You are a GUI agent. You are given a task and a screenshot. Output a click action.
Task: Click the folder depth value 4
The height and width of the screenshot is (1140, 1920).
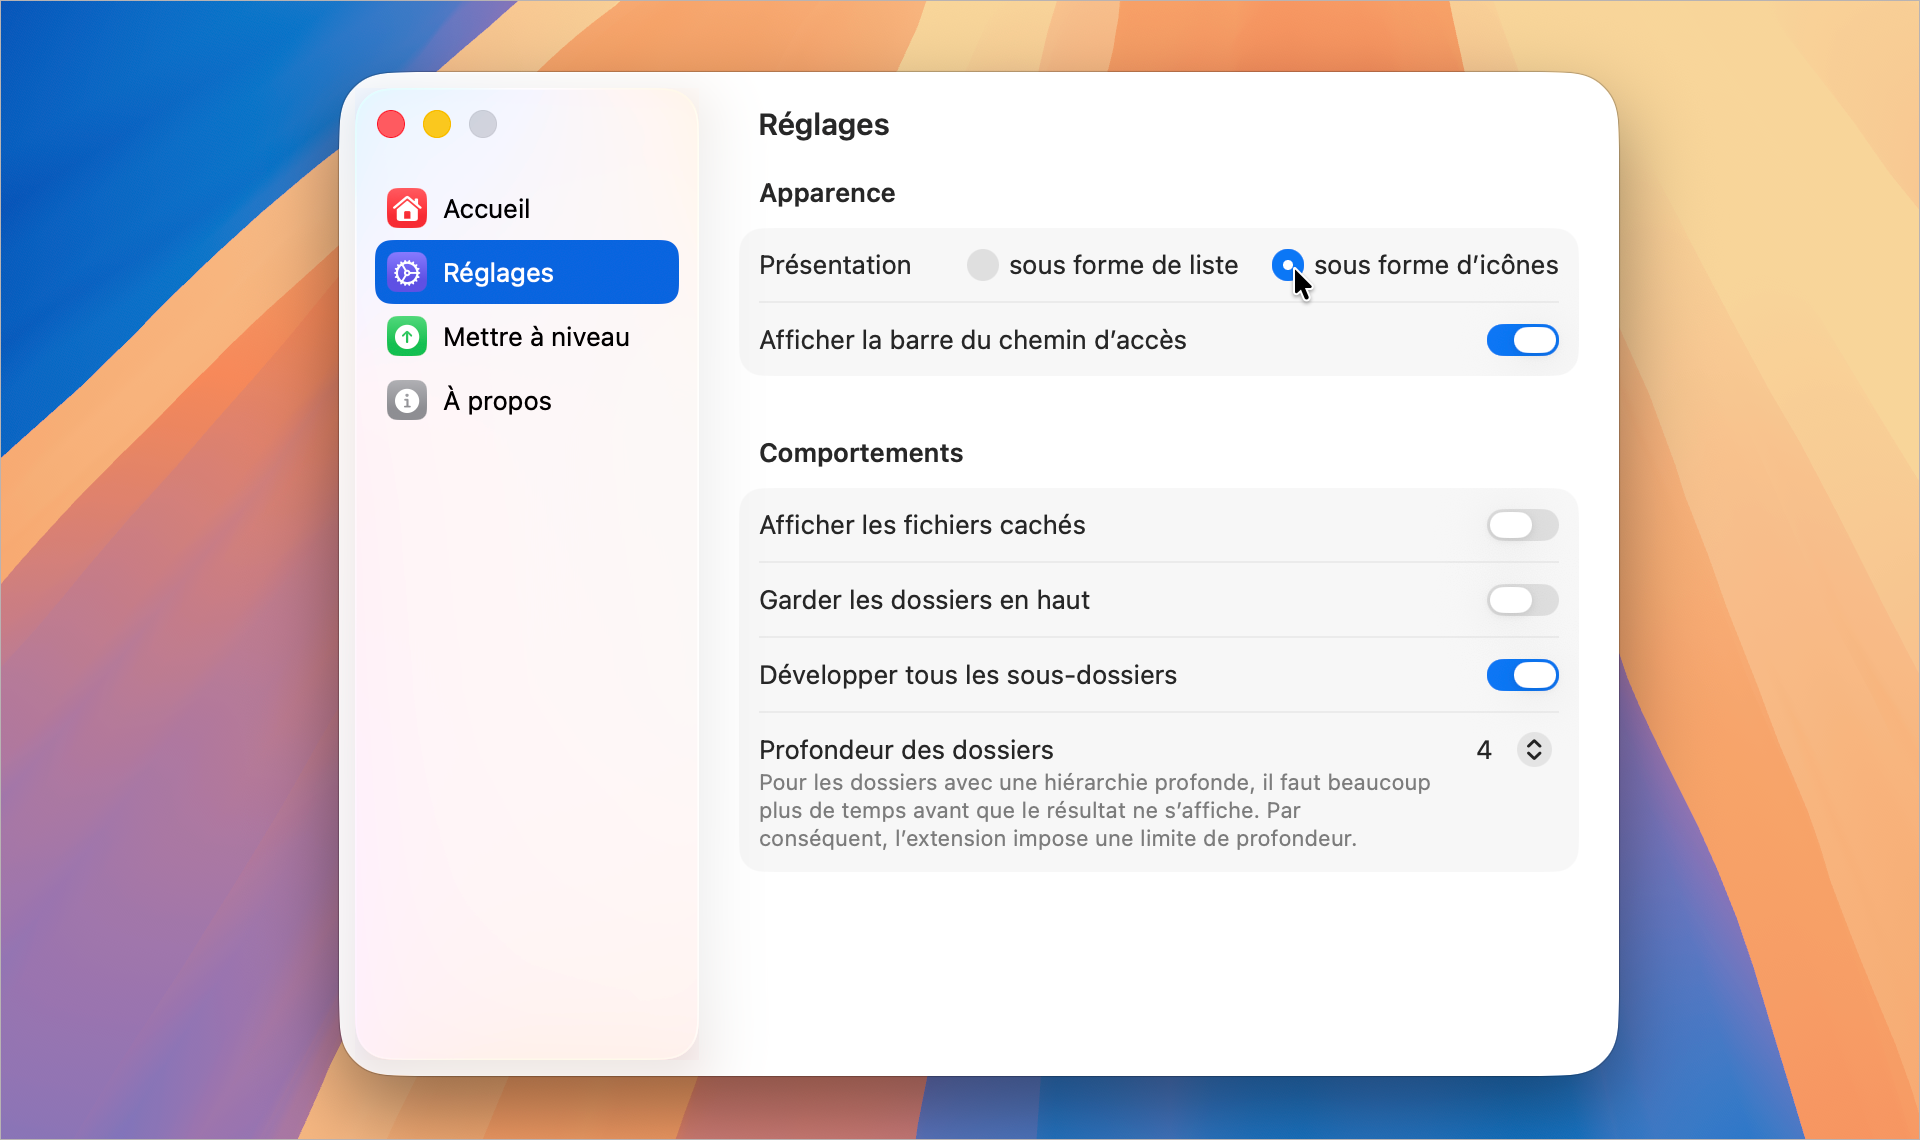[1484, 750]
